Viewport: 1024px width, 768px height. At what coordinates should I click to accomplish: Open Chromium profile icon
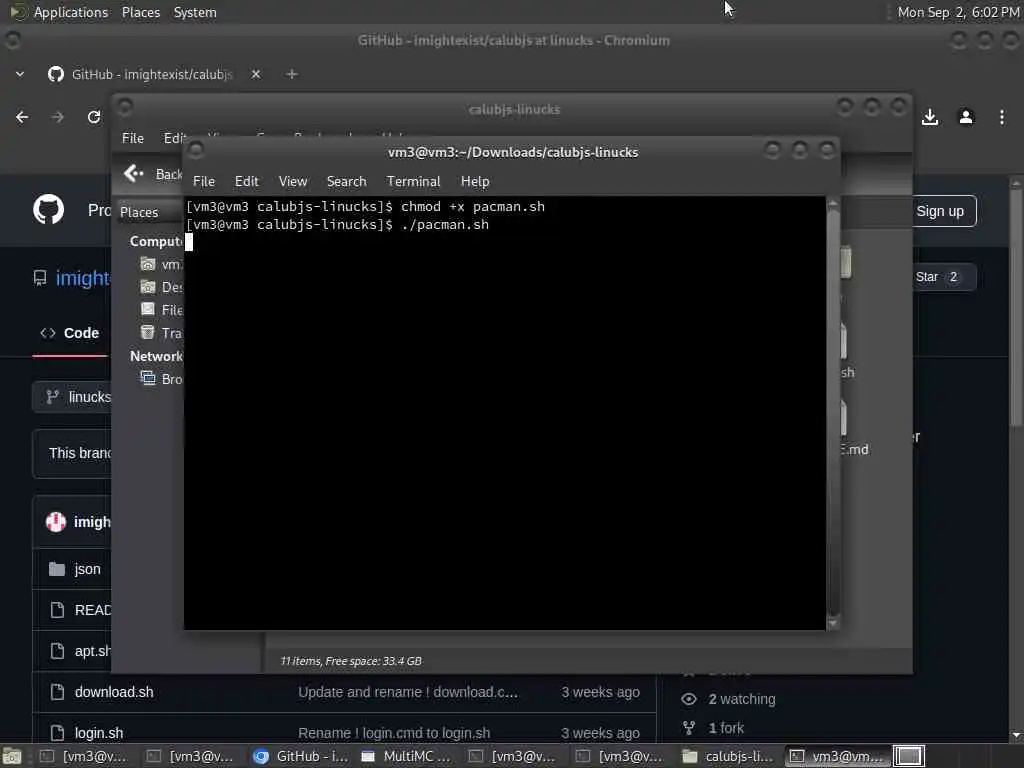pyautogui.click(x=965, y=117)
